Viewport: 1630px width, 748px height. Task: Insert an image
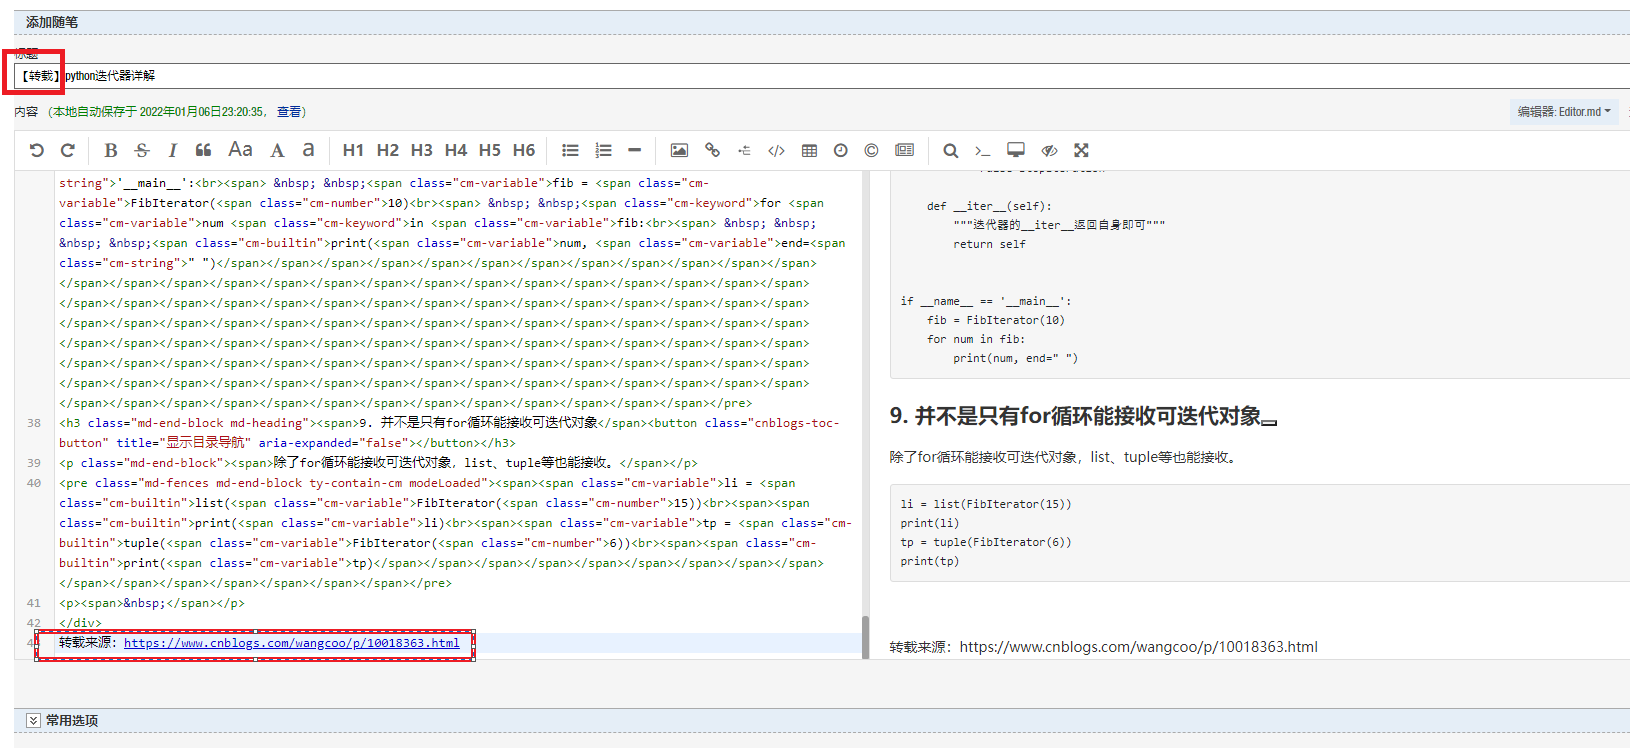tap(679, 150)
